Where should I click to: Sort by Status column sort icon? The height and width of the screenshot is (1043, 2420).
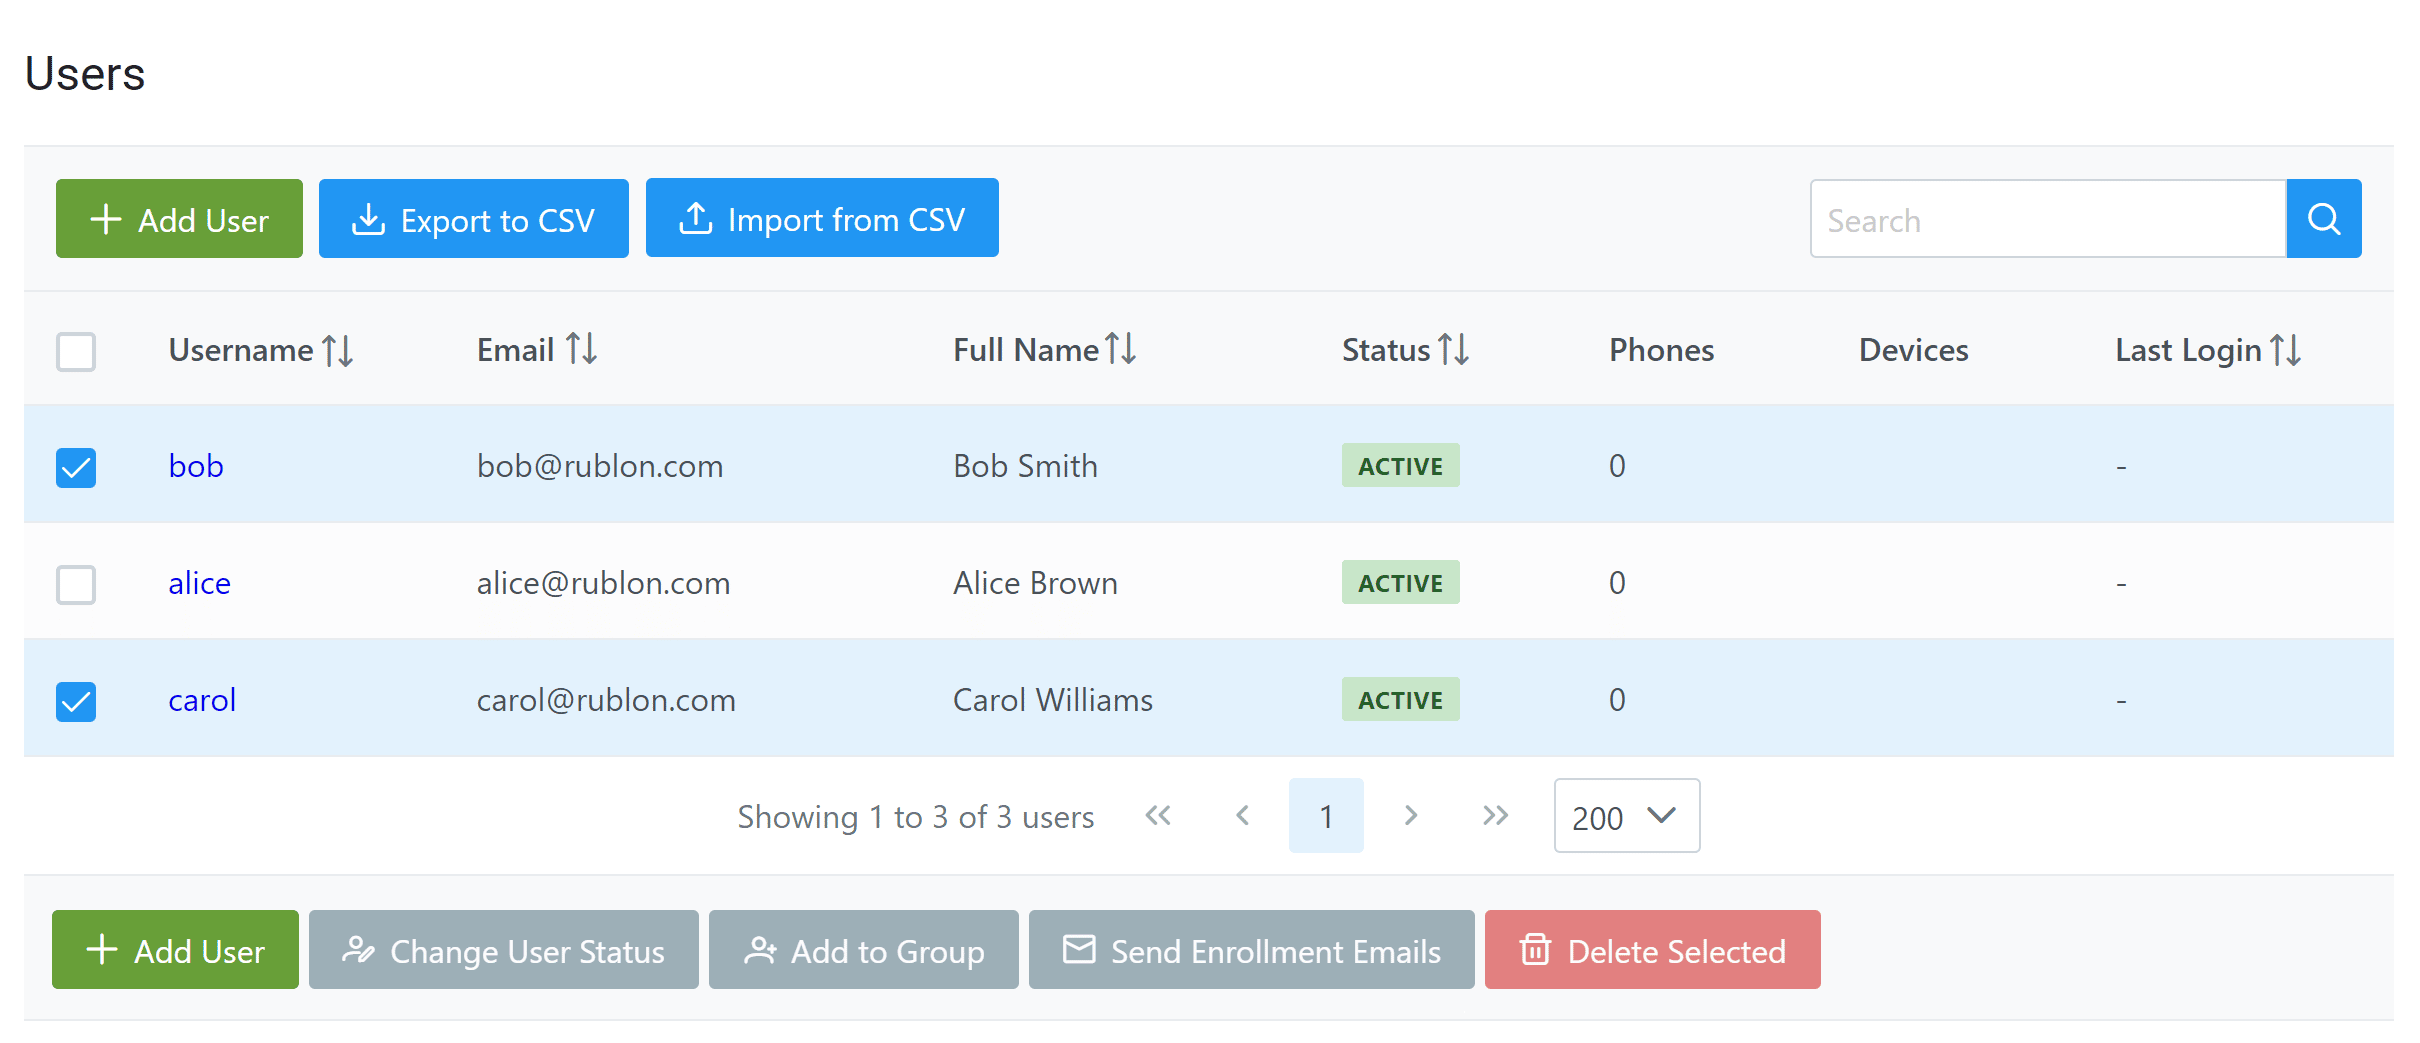(1454, 350)
